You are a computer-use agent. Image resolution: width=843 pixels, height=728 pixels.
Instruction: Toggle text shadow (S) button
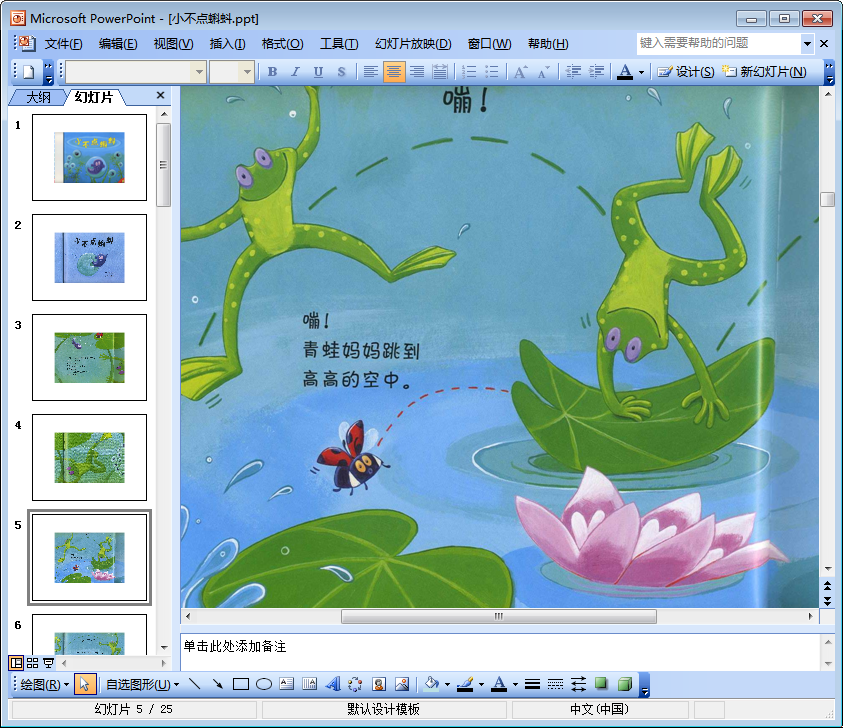click(341, 72)
